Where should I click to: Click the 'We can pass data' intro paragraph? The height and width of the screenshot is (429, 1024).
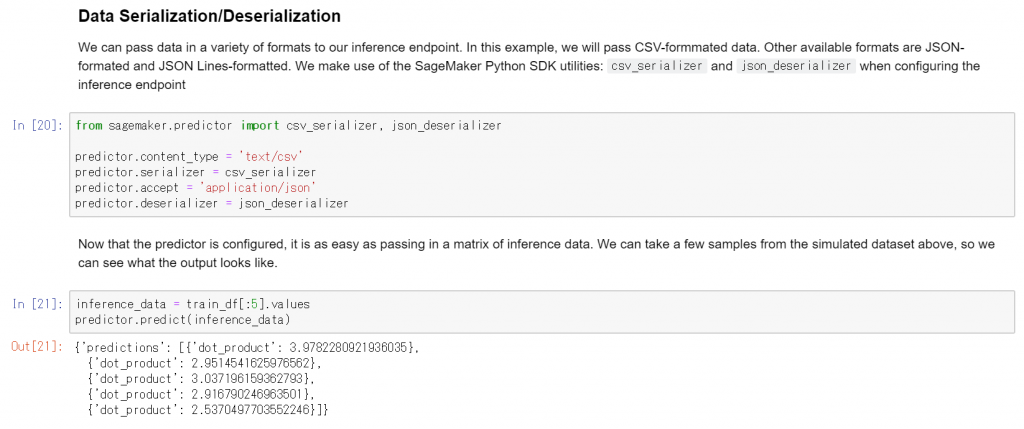click(x=529, y=66)
